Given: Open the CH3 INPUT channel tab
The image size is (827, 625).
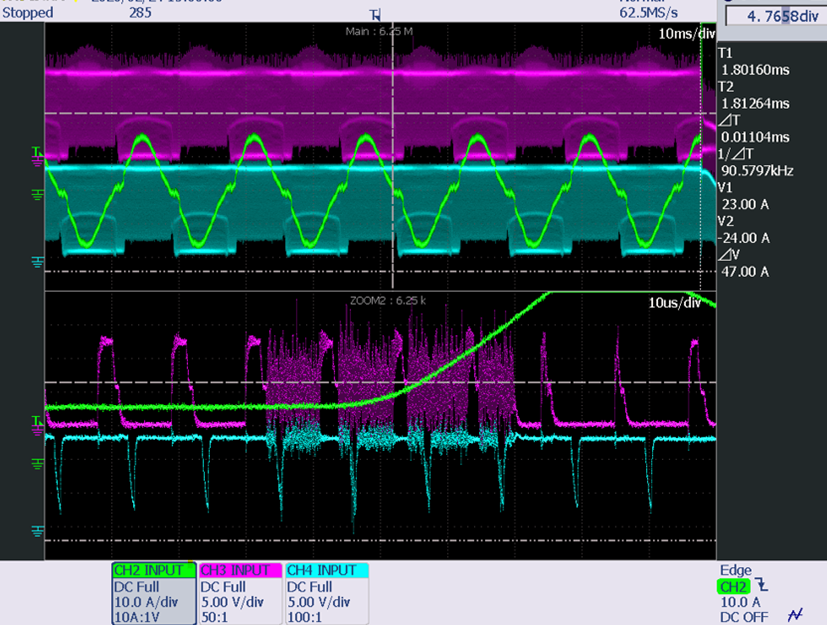Looking at the screenshot, I should tap(241, 571).
